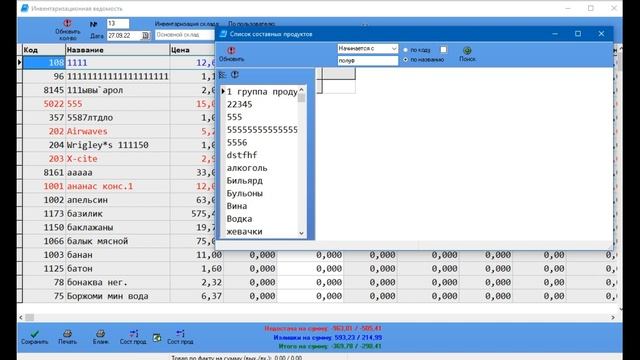Select group '22345' in list
Screen dimensions: 640x360
[240, 104]
